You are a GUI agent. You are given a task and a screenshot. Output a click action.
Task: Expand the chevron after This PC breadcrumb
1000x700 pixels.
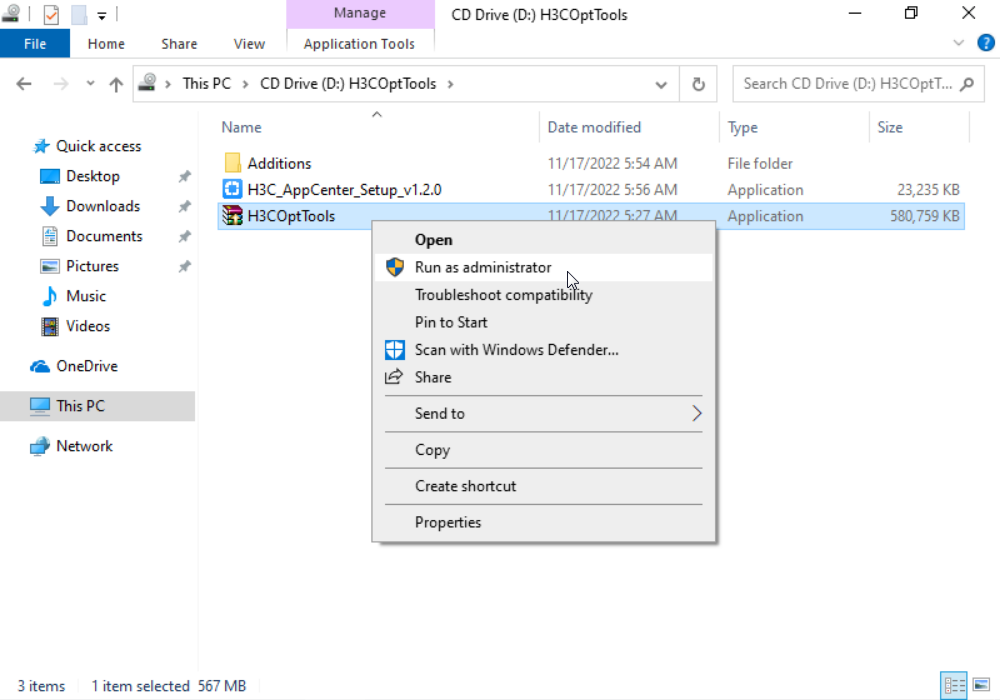click(245, 84)
